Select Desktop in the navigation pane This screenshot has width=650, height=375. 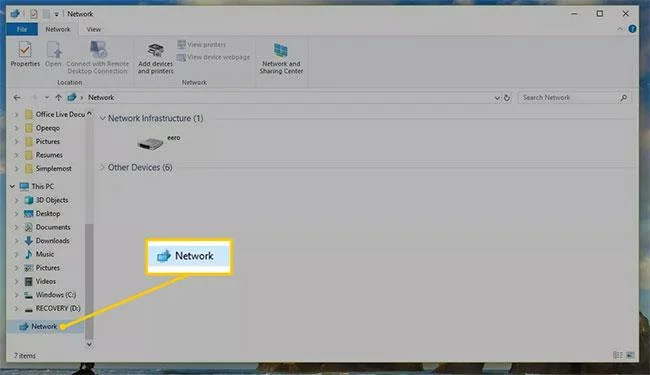coord(42,214)
